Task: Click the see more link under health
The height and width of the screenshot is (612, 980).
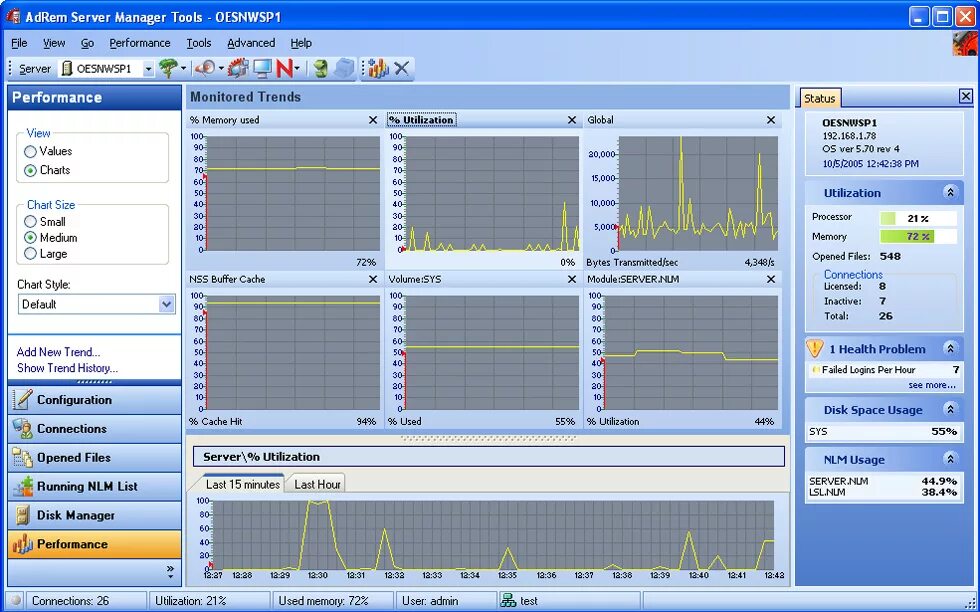Action: (x=931, y=385)
